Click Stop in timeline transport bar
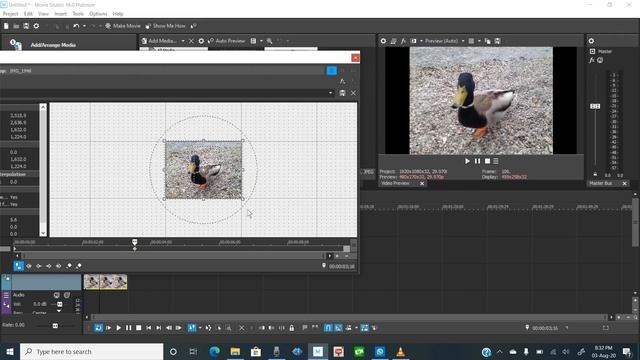The width and height of the screenshot is (640, 360). pos(139,328)
